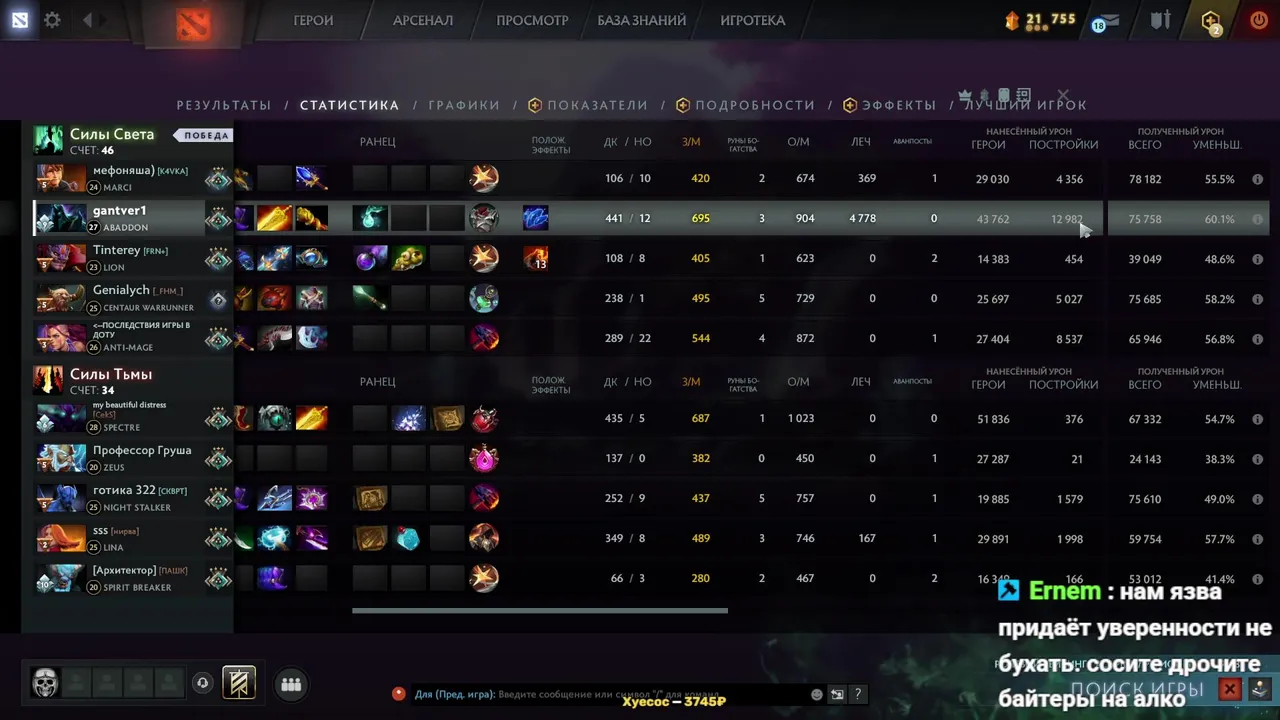Click the red power quit icon

pyautogui.click(x=1259, y=20)
